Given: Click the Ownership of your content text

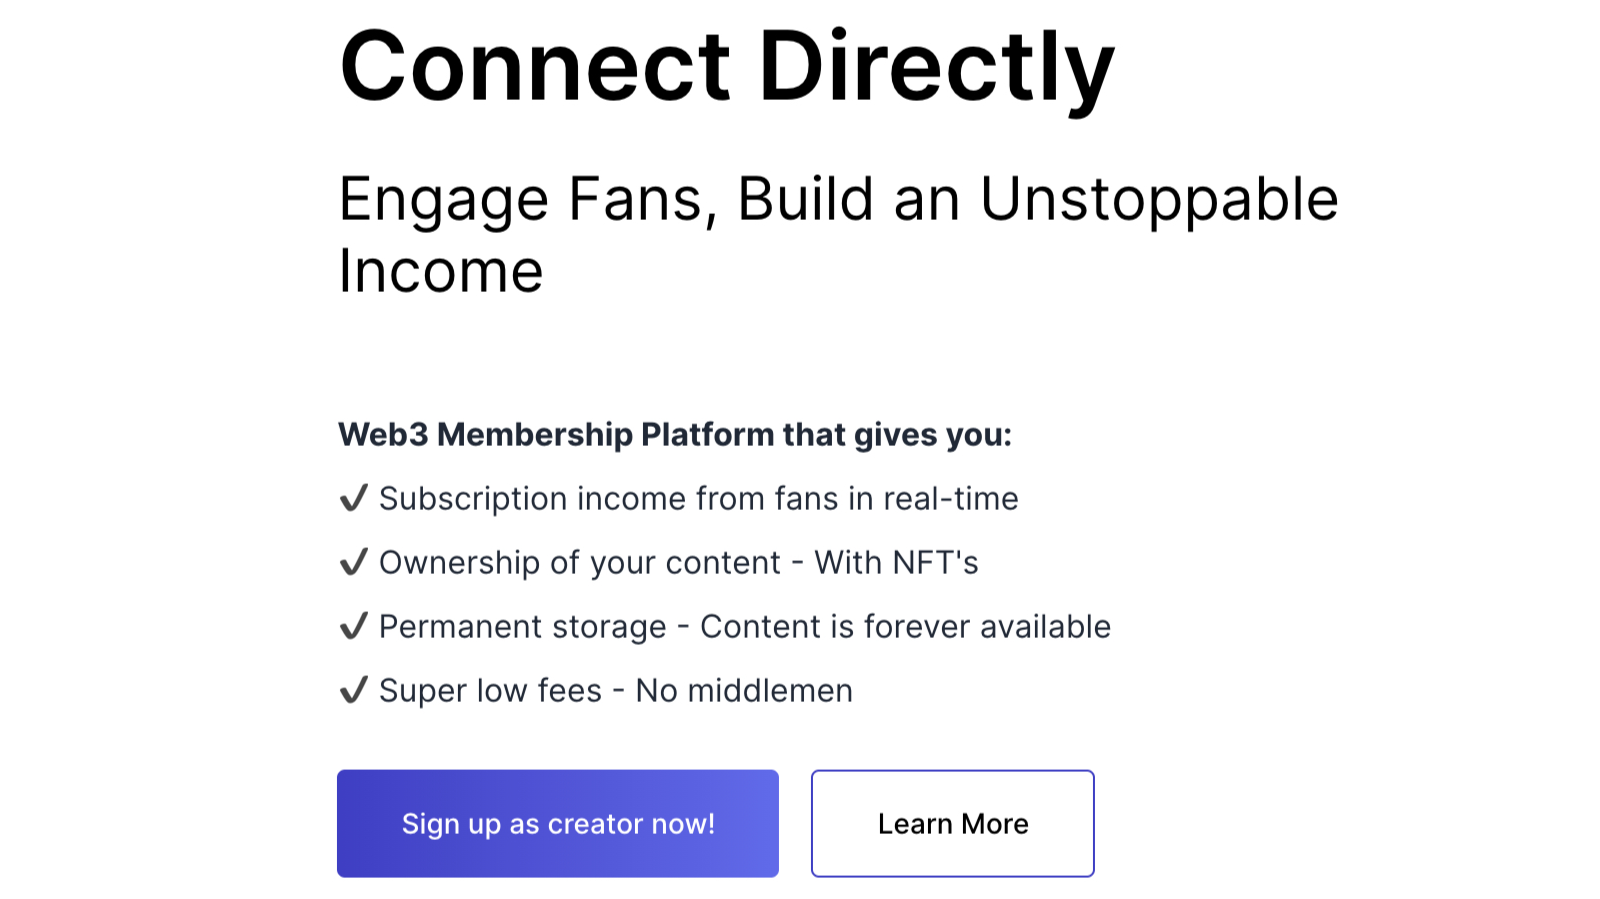Looking at the screenshot, I should [579, 562].
